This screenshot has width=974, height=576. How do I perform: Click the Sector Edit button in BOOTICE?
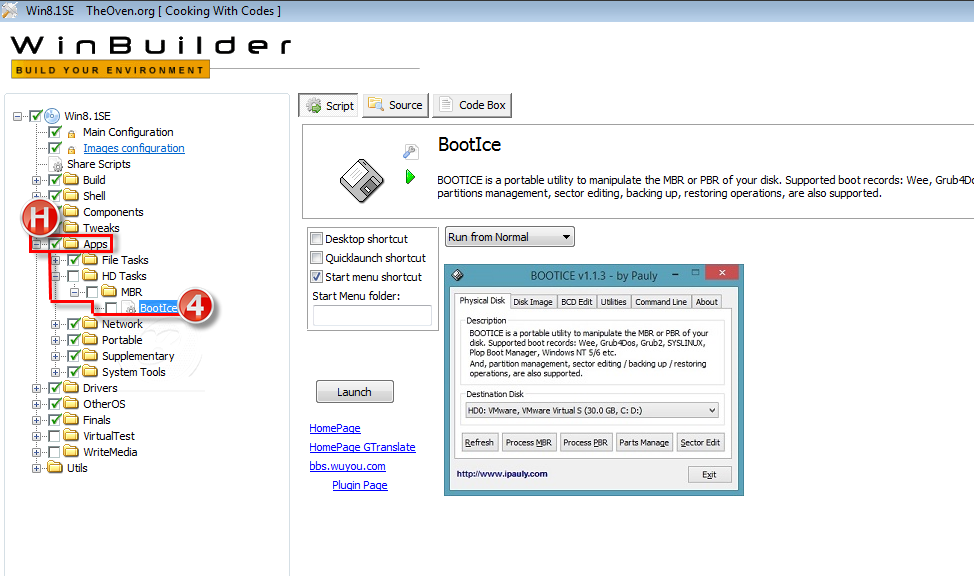(700, 442)
